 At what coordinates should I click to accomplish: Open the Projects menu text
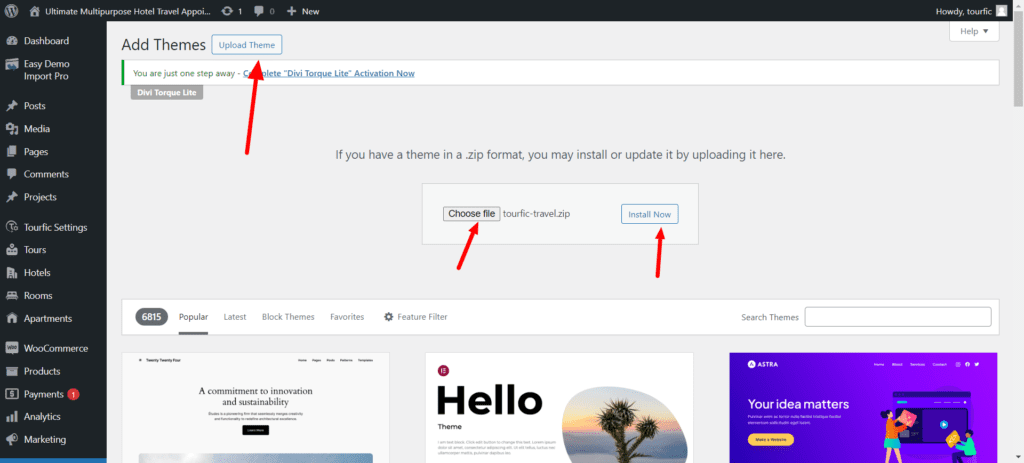click(40, 197)
